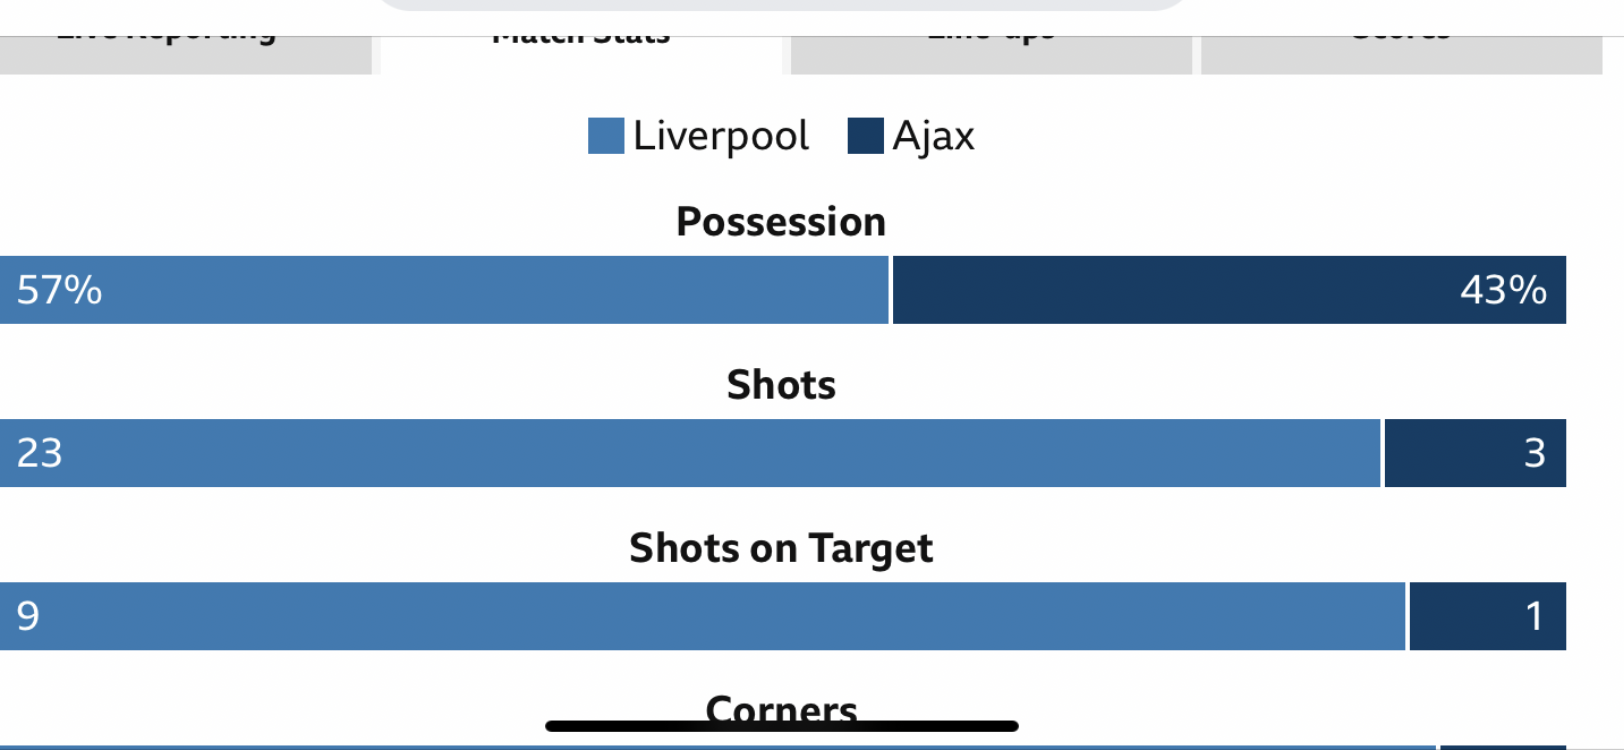Image resolution: width=1624 pixels, height=750 pixels.
Task: Tap the Corners heading
Action: click(781, 708)
